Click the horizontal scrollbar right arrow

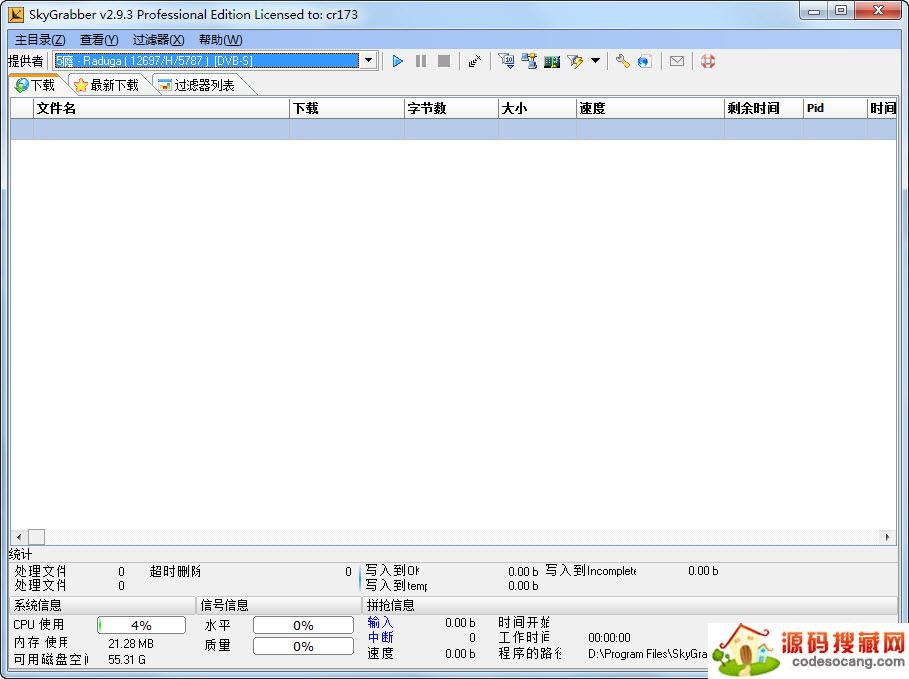coord(888,537)
